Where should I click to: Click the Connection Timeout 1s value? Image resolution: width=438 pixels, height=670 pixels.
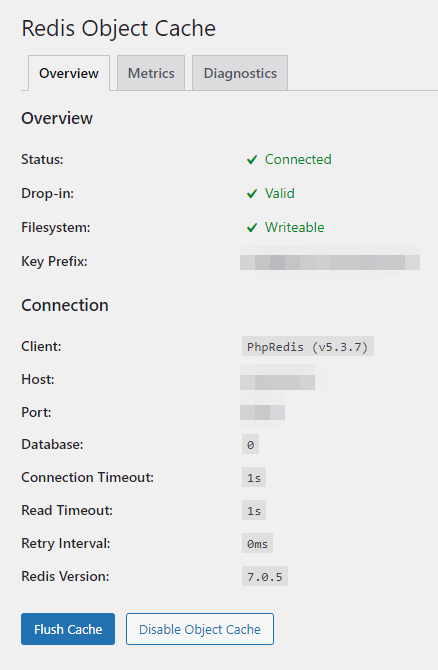tap(254, 477)
